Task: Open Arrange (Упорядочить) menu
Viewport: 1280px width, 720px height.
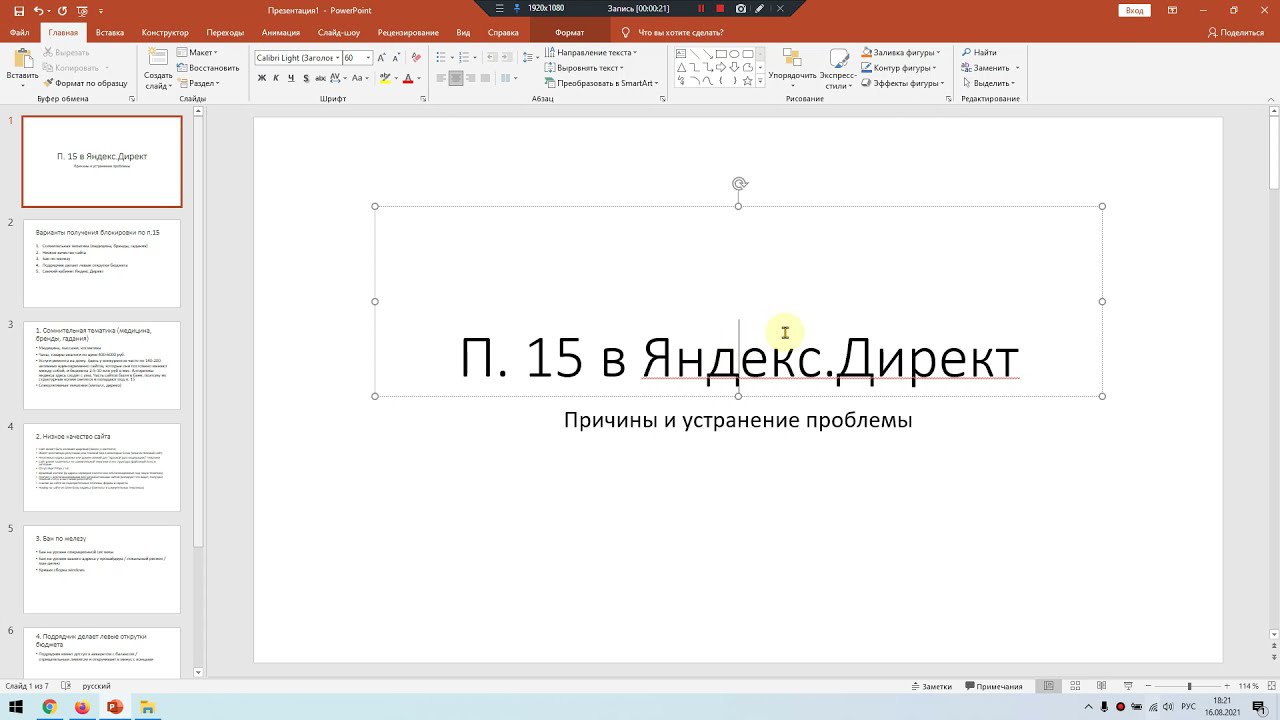Action: click(x=792, y=68)
